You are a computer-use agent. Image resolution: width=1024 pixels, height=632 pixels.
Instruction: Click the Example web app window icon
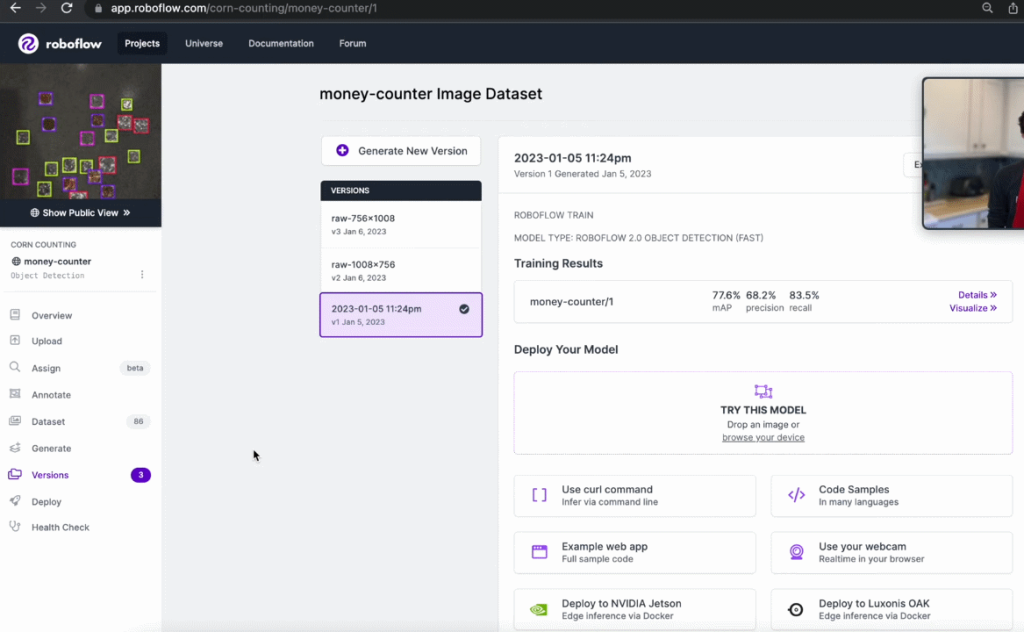point(539,552)
